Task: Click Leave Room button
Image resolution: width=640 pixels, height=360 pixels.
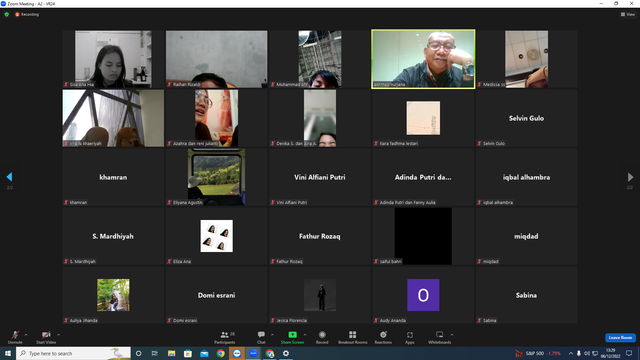Action: tap(620, 338)
